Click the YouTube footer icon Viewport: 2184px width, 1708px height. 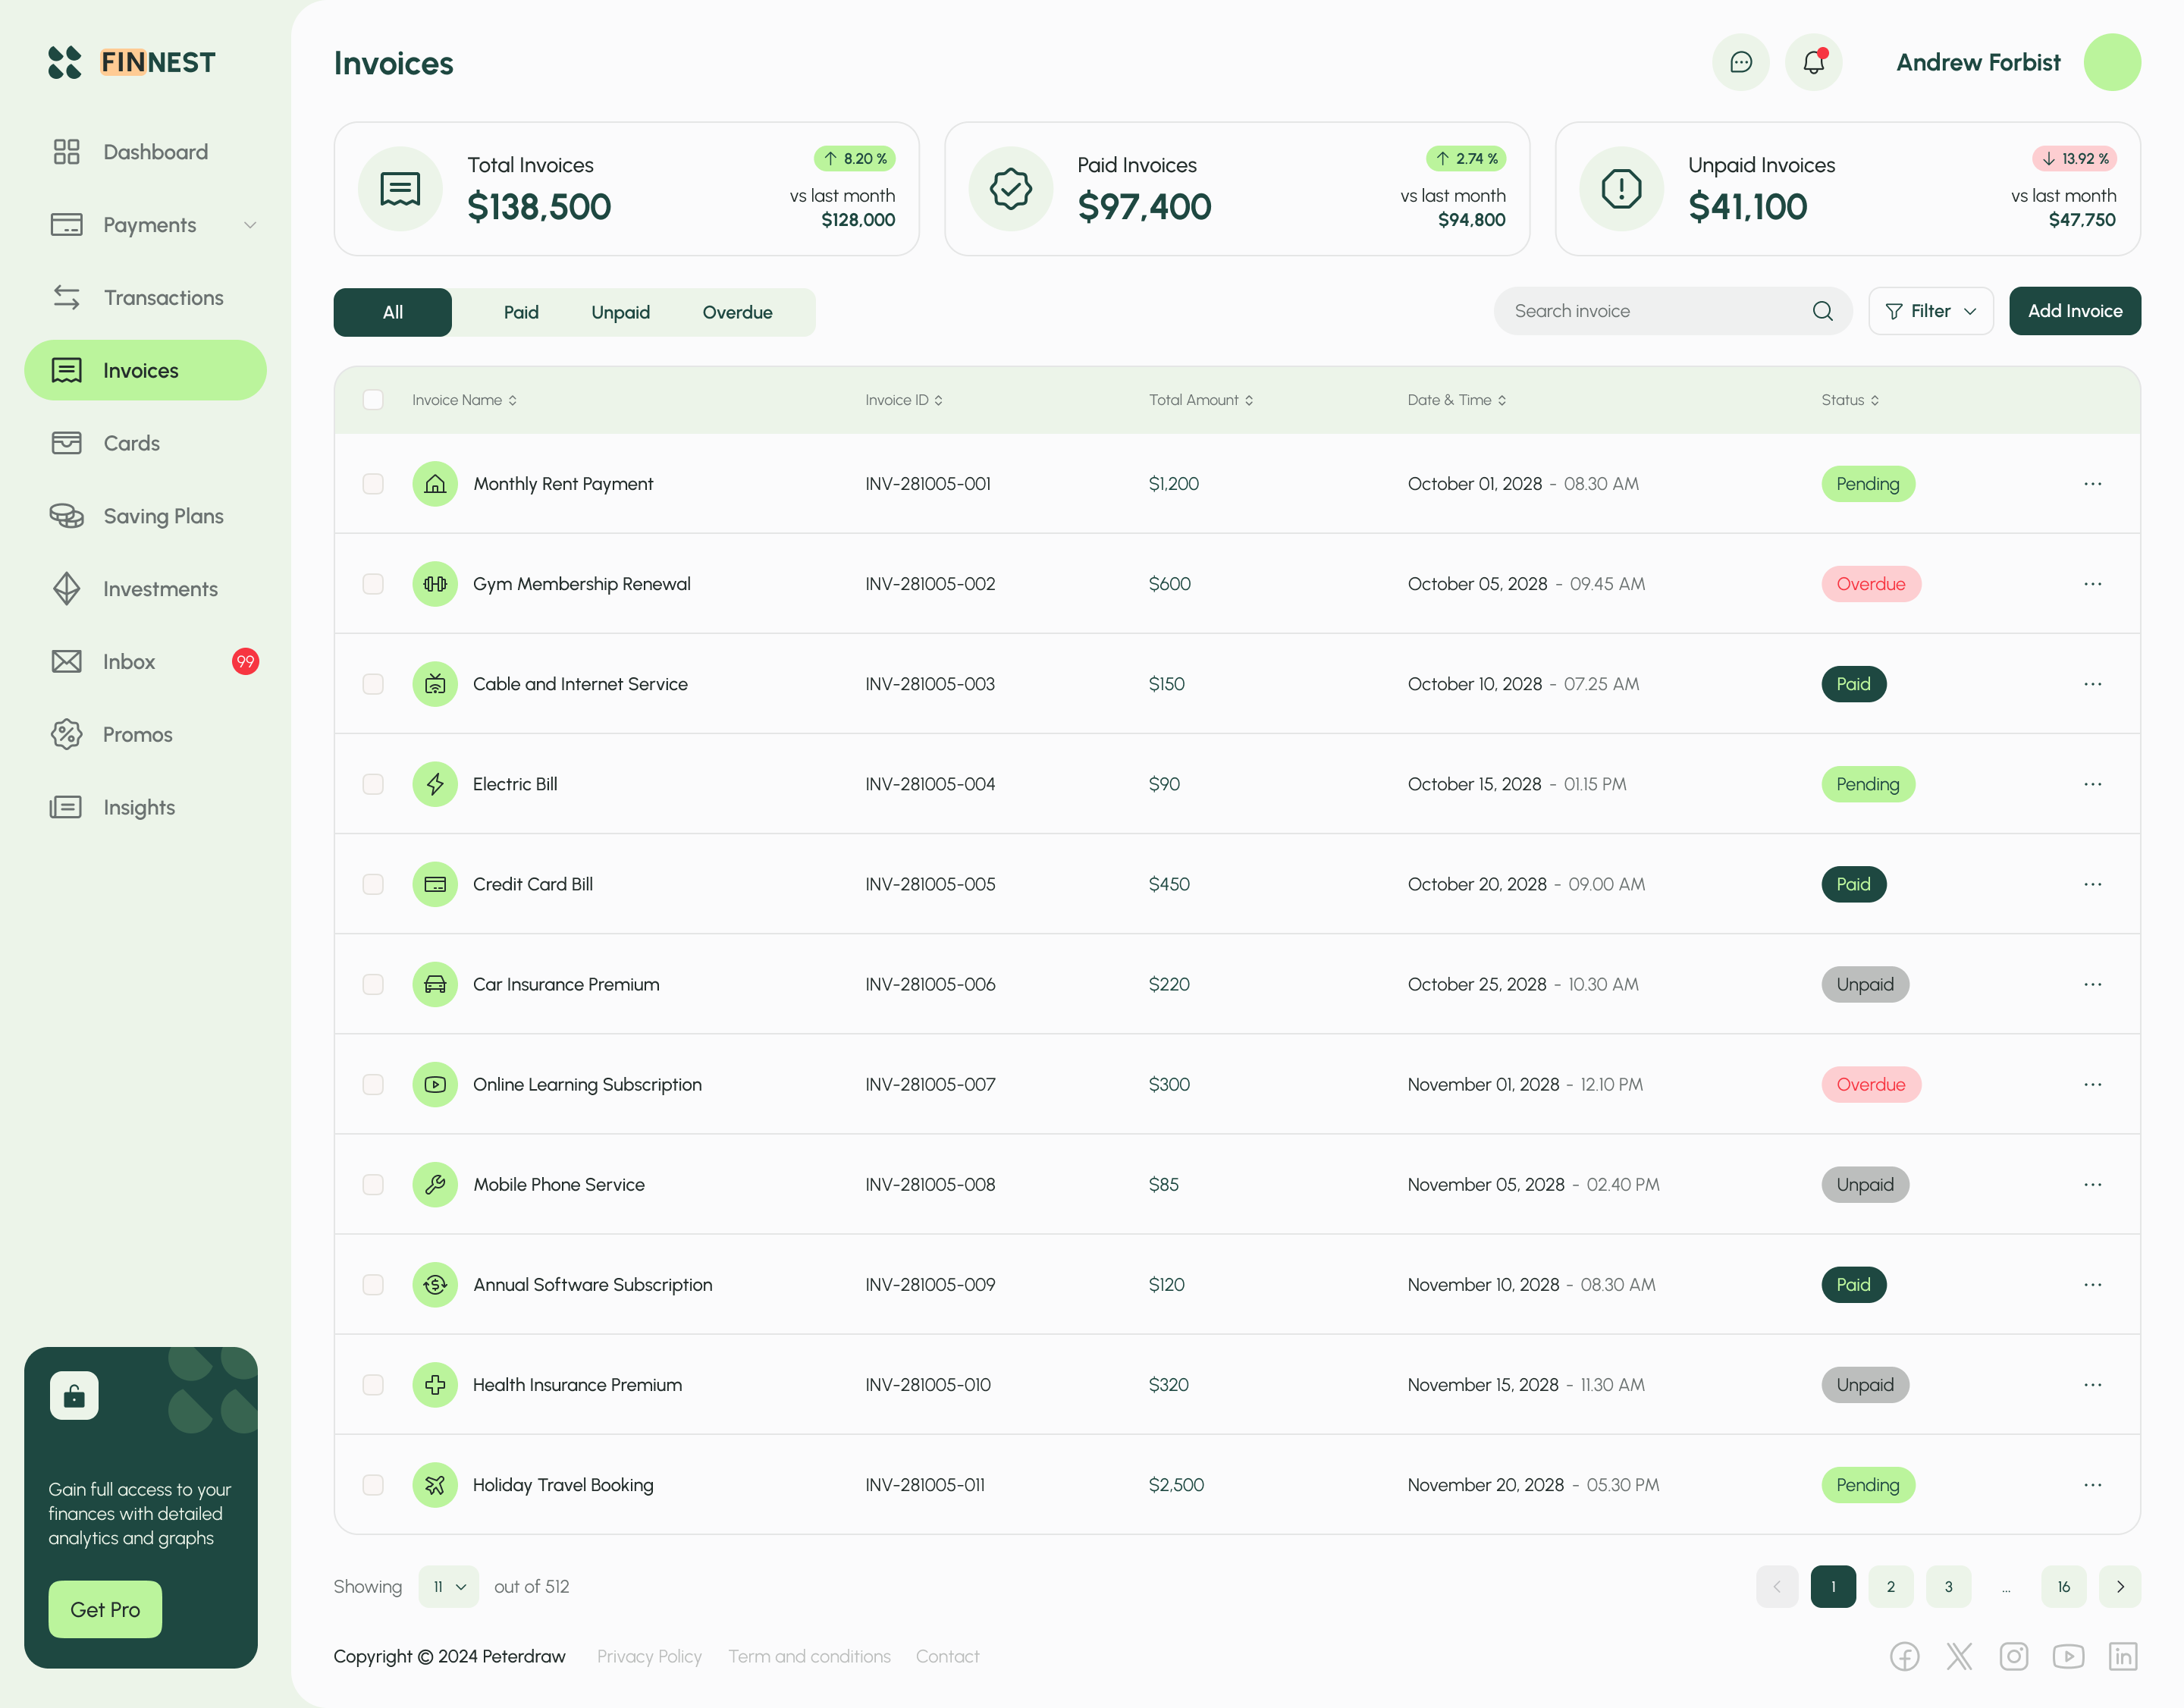(2068, 1656)
